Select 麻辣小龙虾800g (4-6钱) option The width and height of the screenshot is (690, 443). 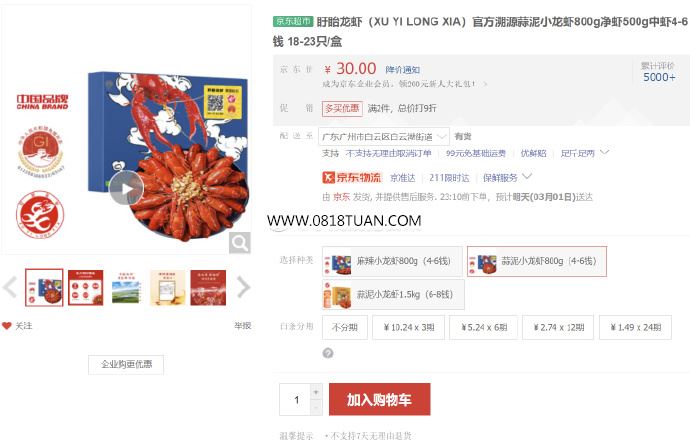coord(393,261)
